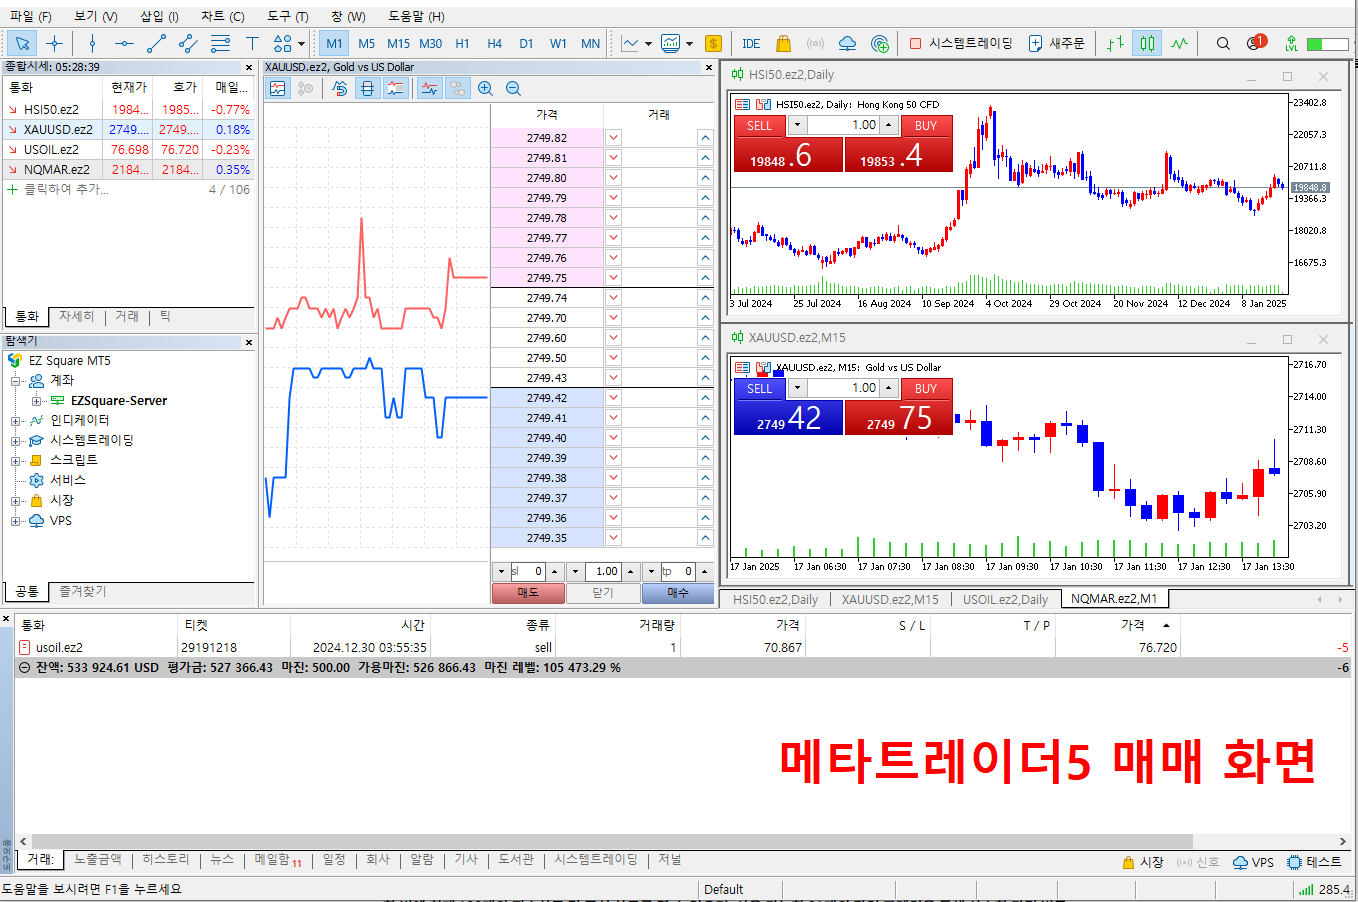Select the trendline drawing tool
Viewport: 1358px width, 902px height.
point(156,43)
